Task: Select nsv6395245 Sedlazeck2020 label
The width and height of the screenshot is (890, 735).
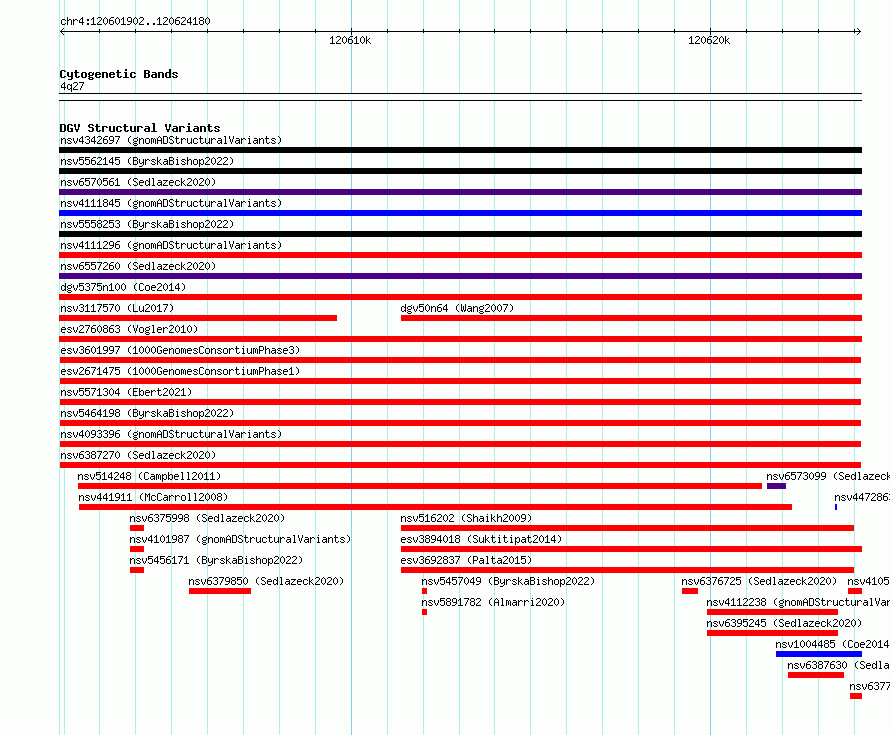Action: click(784, 623)
